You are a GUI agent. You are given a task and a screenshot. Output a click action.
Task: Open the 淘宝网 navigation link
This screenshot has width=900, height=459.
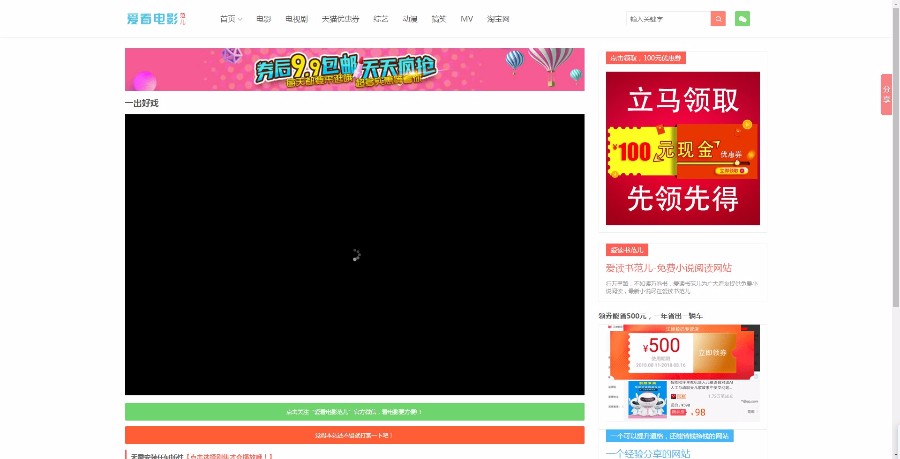(x=498, y=19)
